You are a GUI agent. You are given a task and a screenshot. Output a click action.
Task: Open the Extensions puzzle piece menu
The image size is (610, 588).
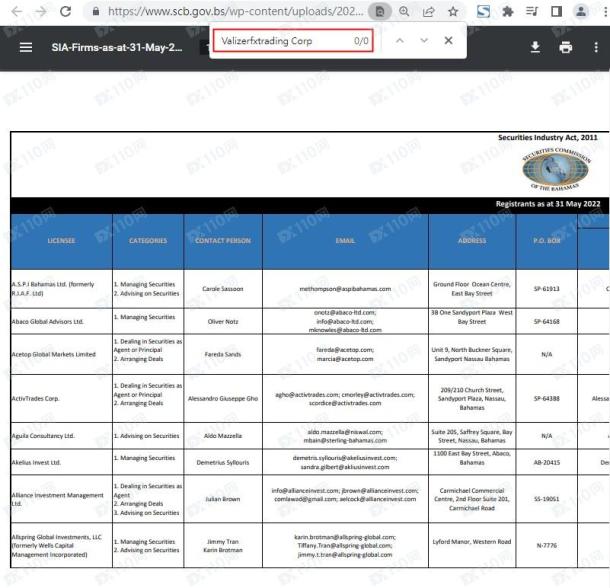[507, 12]
